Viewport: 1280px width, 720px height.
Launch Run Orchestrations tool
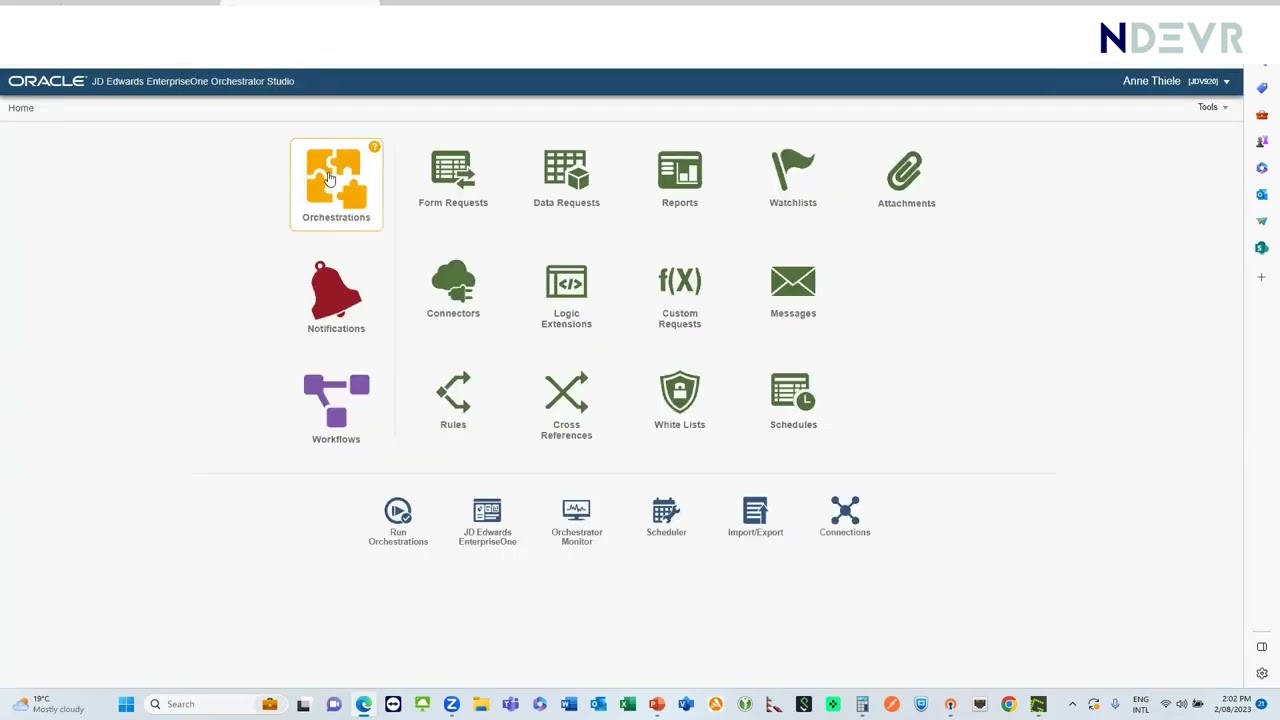[x=398, y=522]
